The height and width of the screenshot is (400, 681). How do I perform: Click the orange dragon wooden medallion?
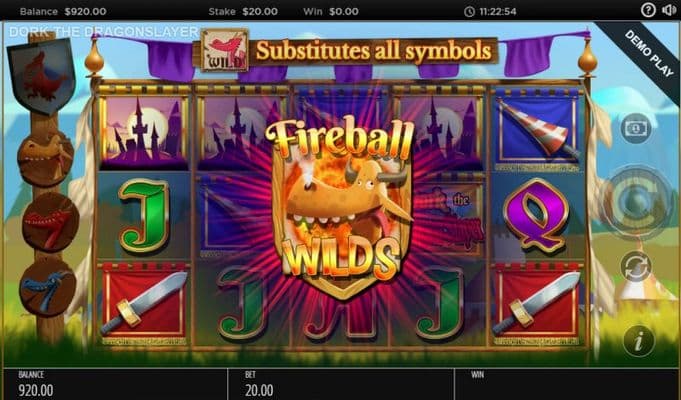pos(45,159)
